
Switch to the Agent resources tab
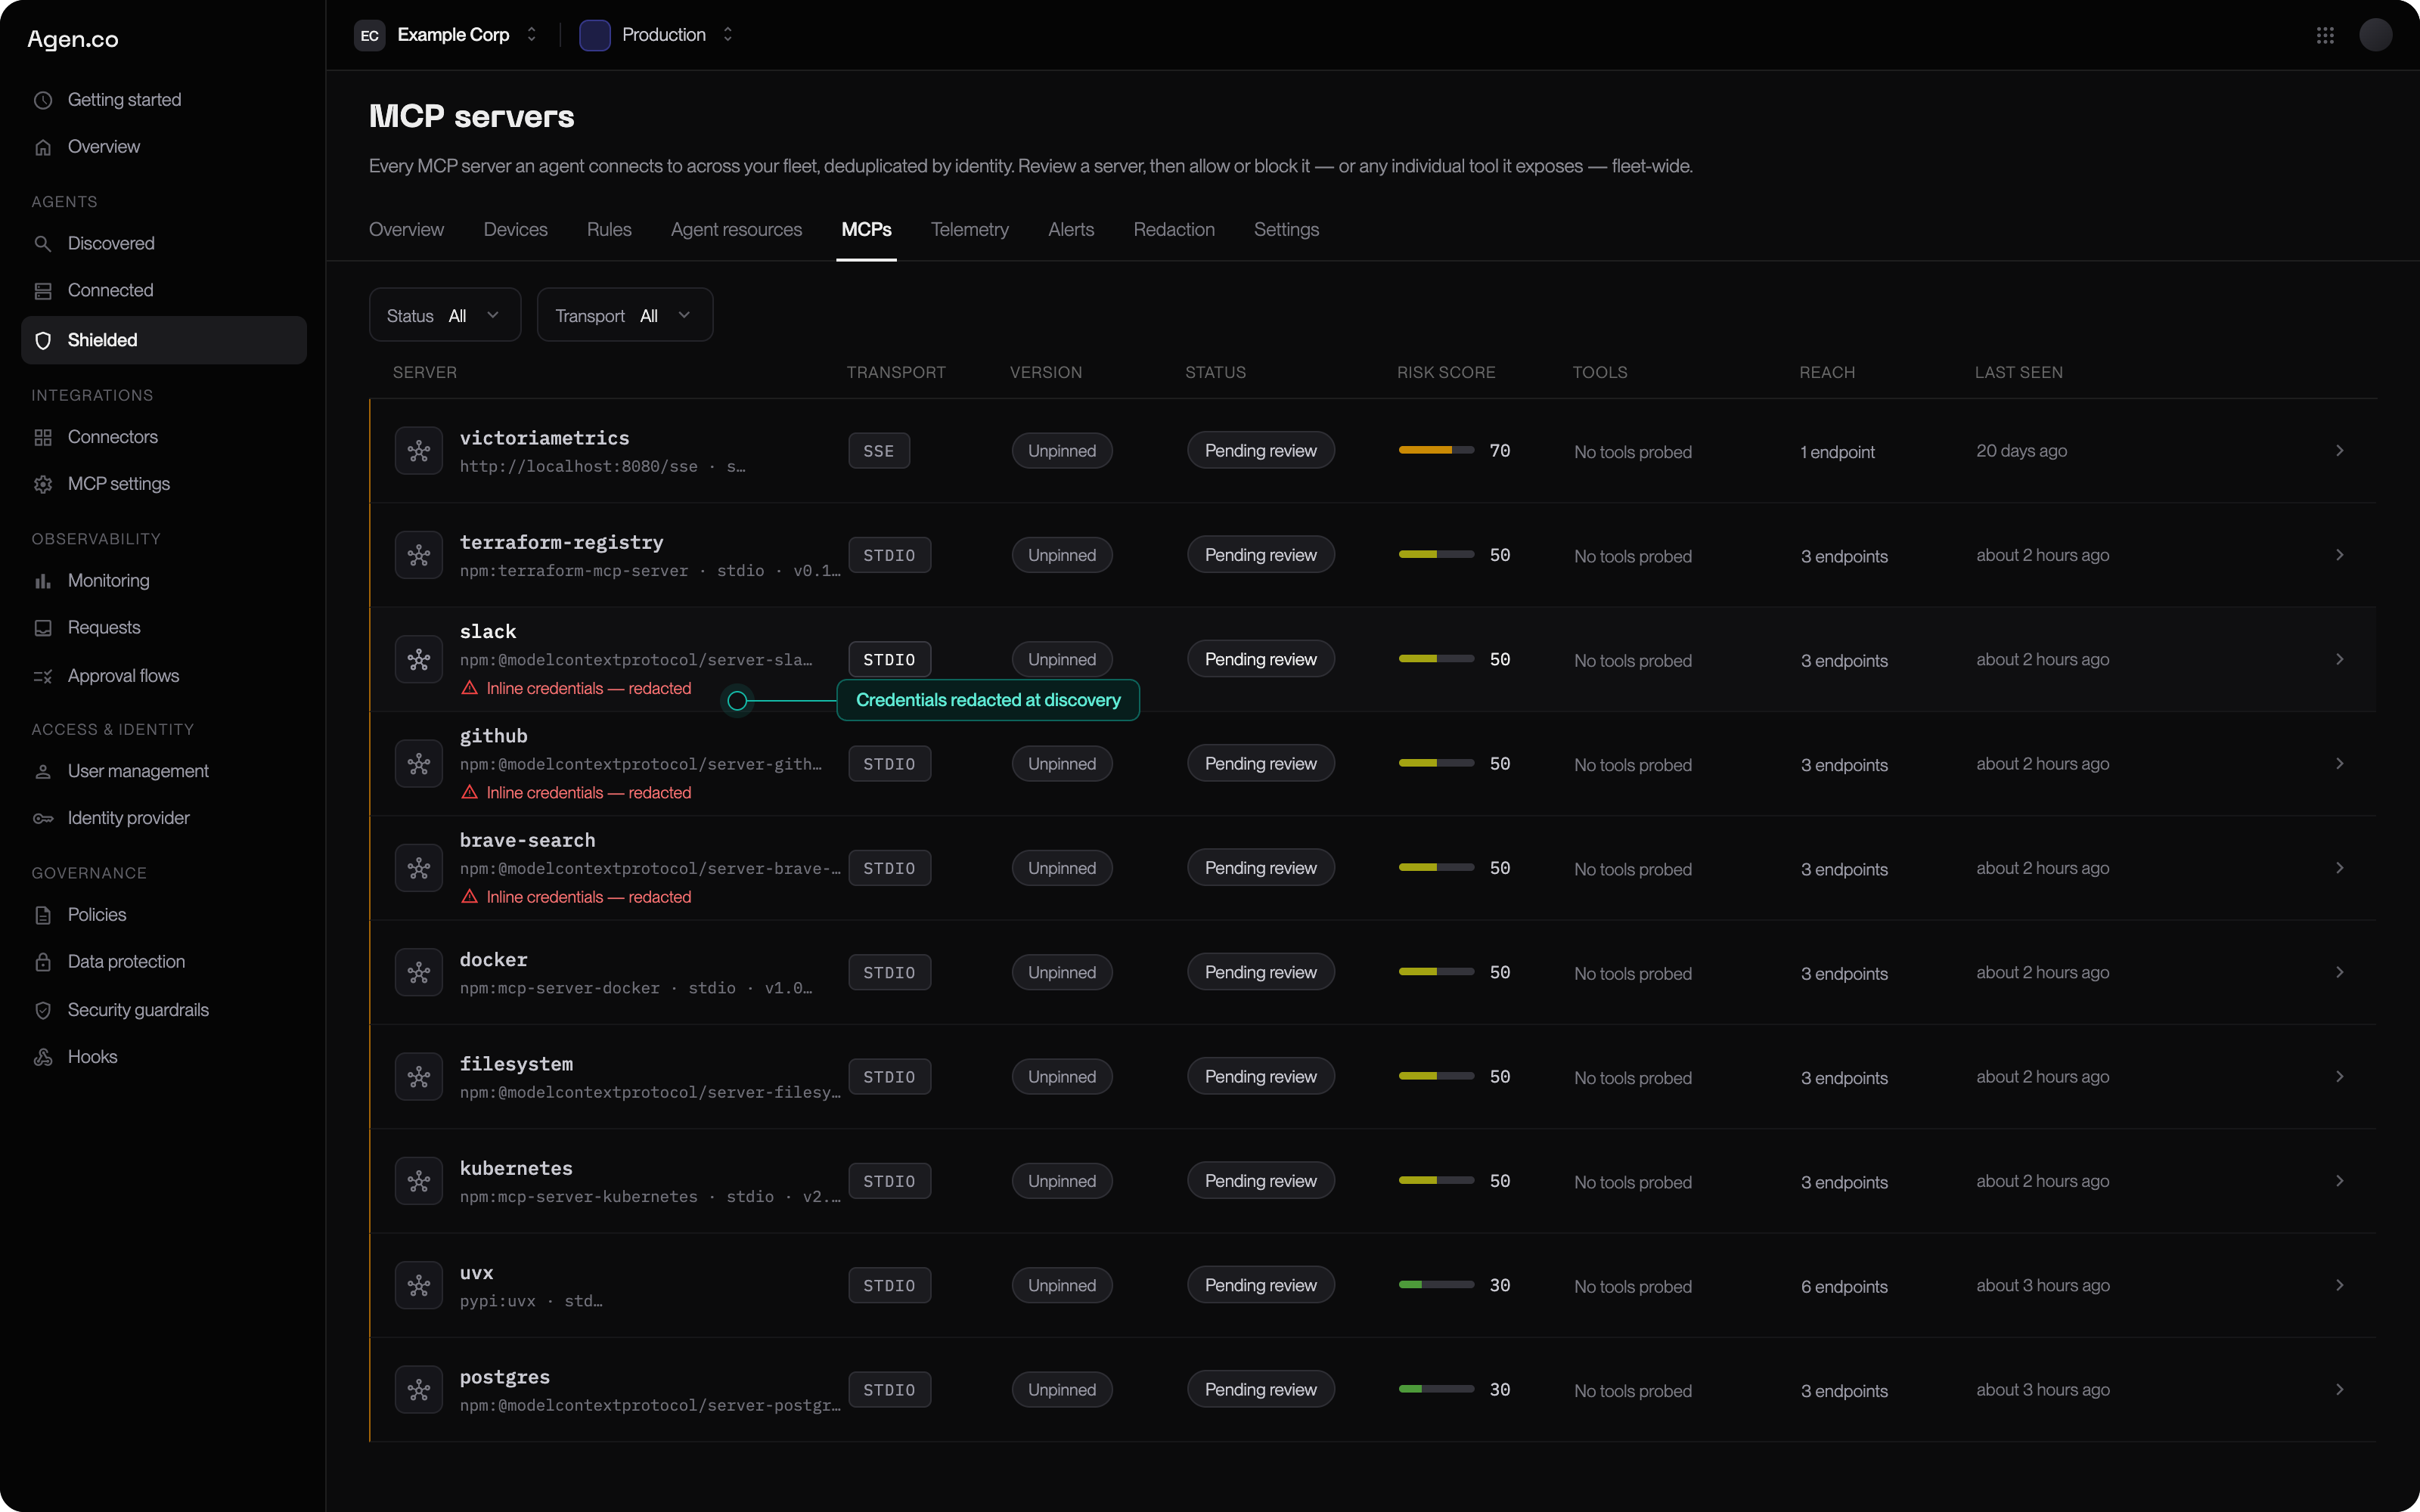pyautogui.click(x=736, y=230)
